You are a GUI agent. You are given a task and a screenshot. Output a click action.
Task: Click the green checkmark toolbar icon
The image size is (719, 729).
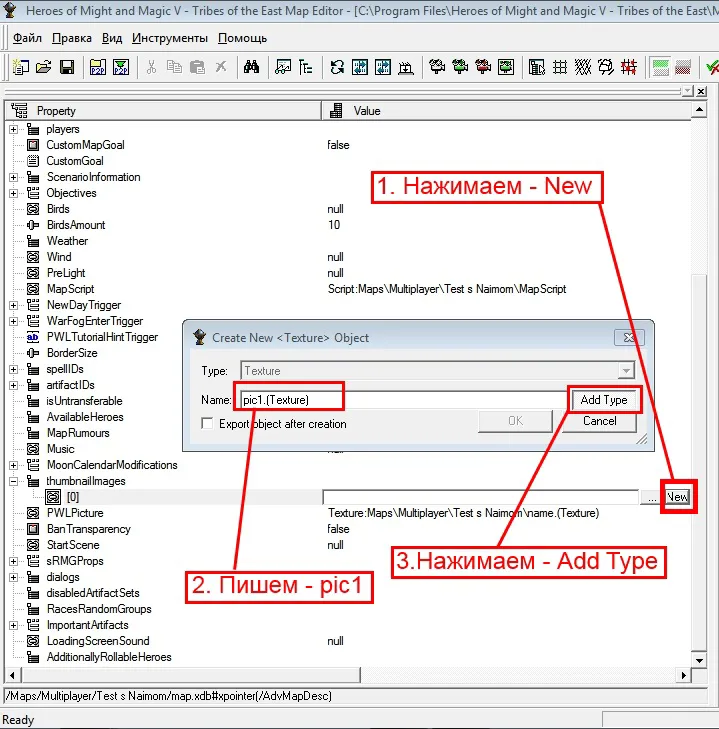click(712, 67)
